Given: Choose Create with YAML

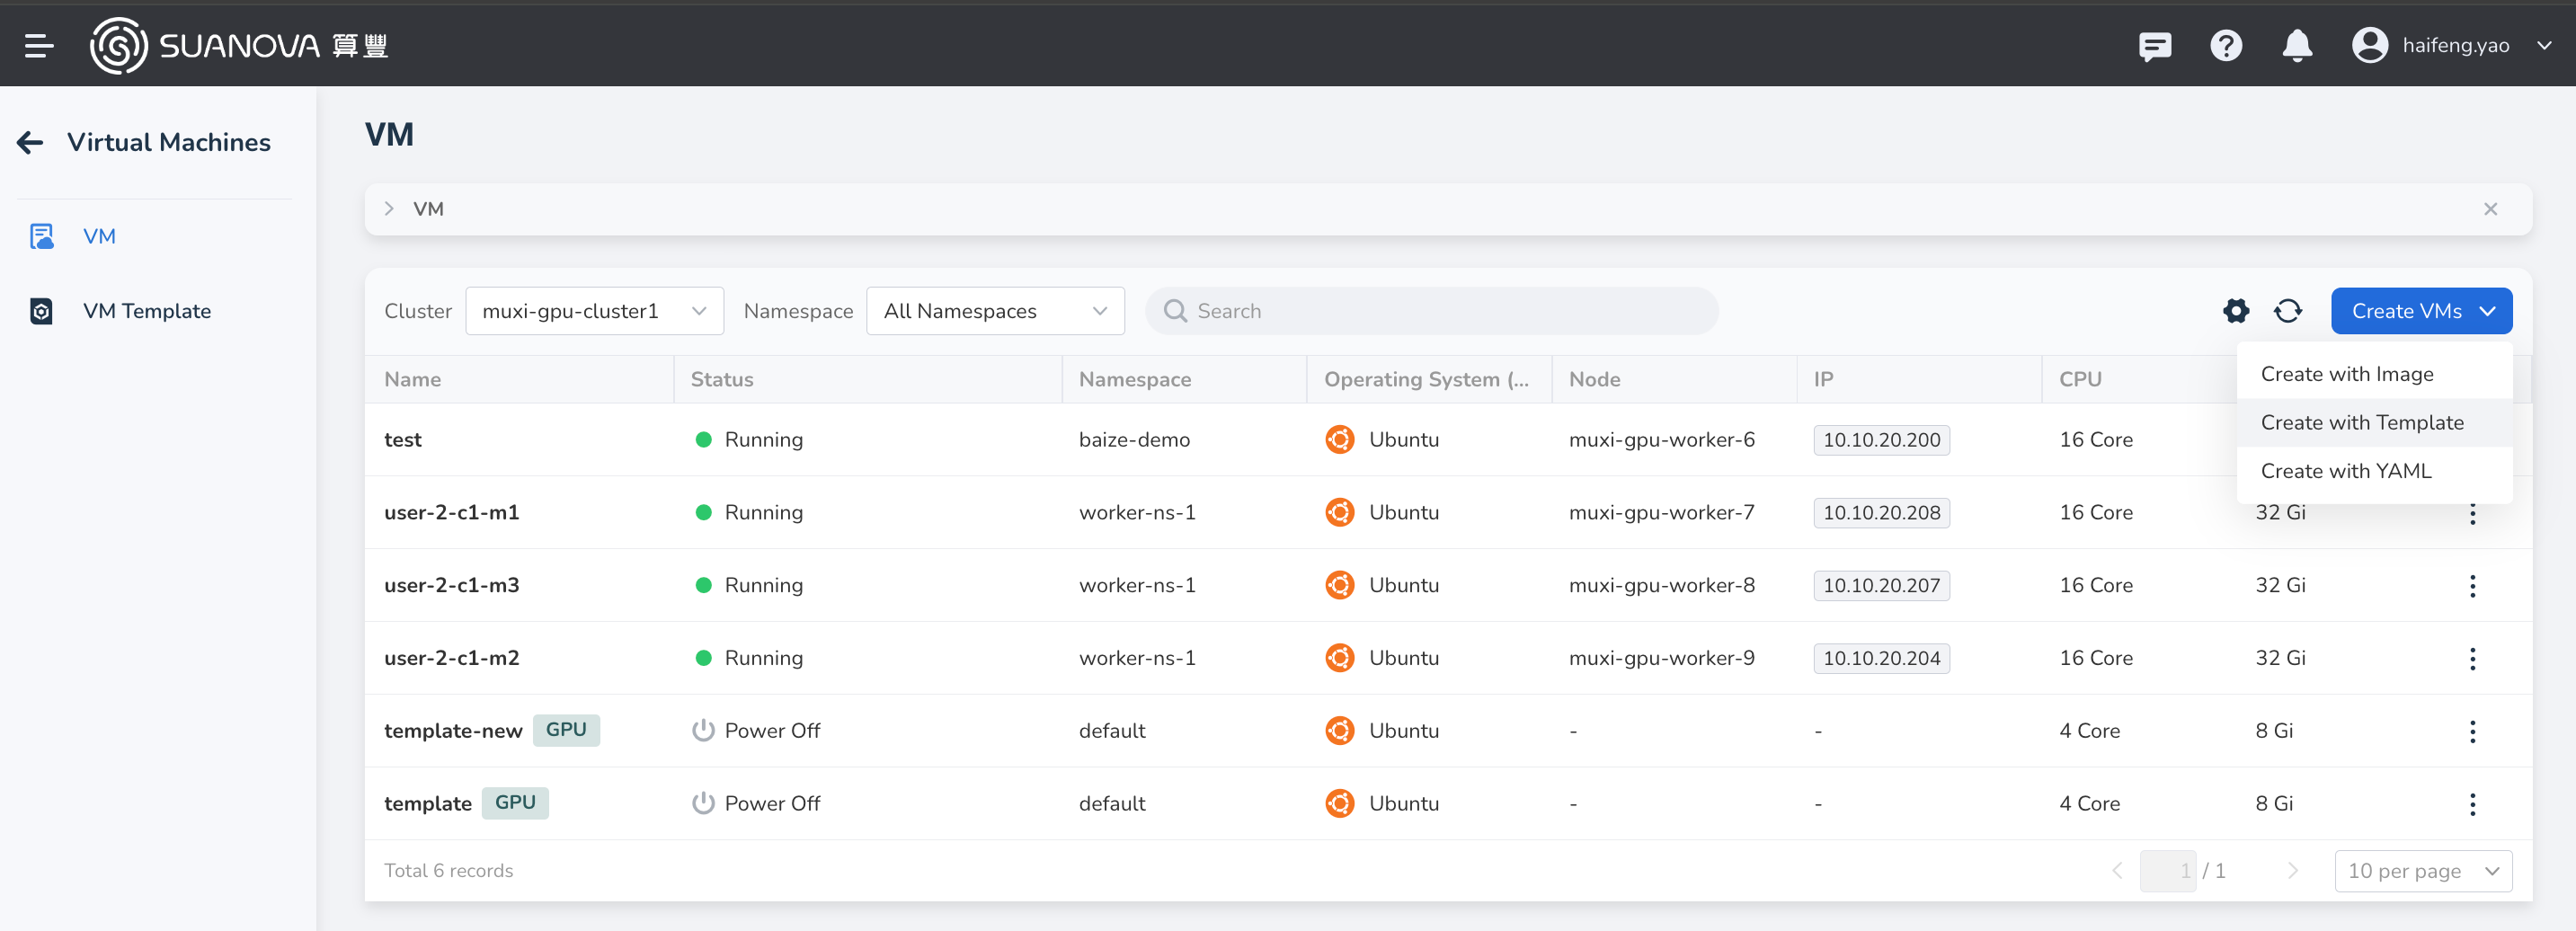Looking at the screenshot, I should [x=2375, y=471].
